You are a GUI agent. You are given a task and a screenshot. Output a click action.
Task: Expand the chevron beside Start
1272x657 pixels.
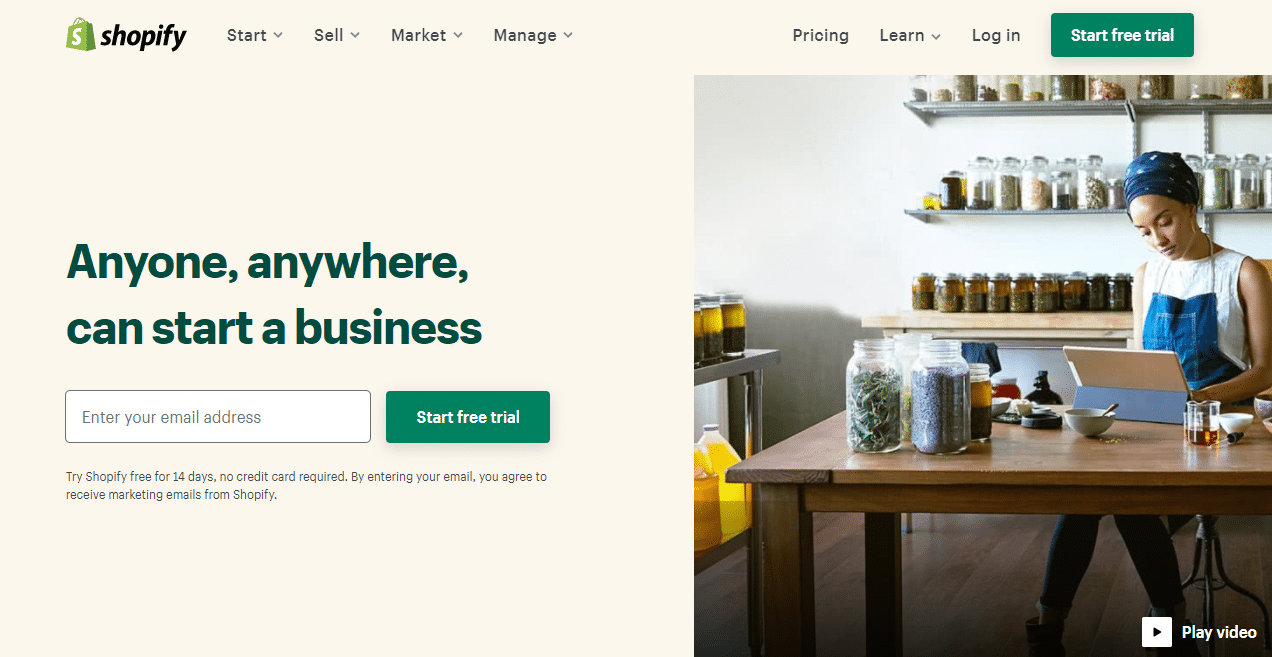(278, 36)
